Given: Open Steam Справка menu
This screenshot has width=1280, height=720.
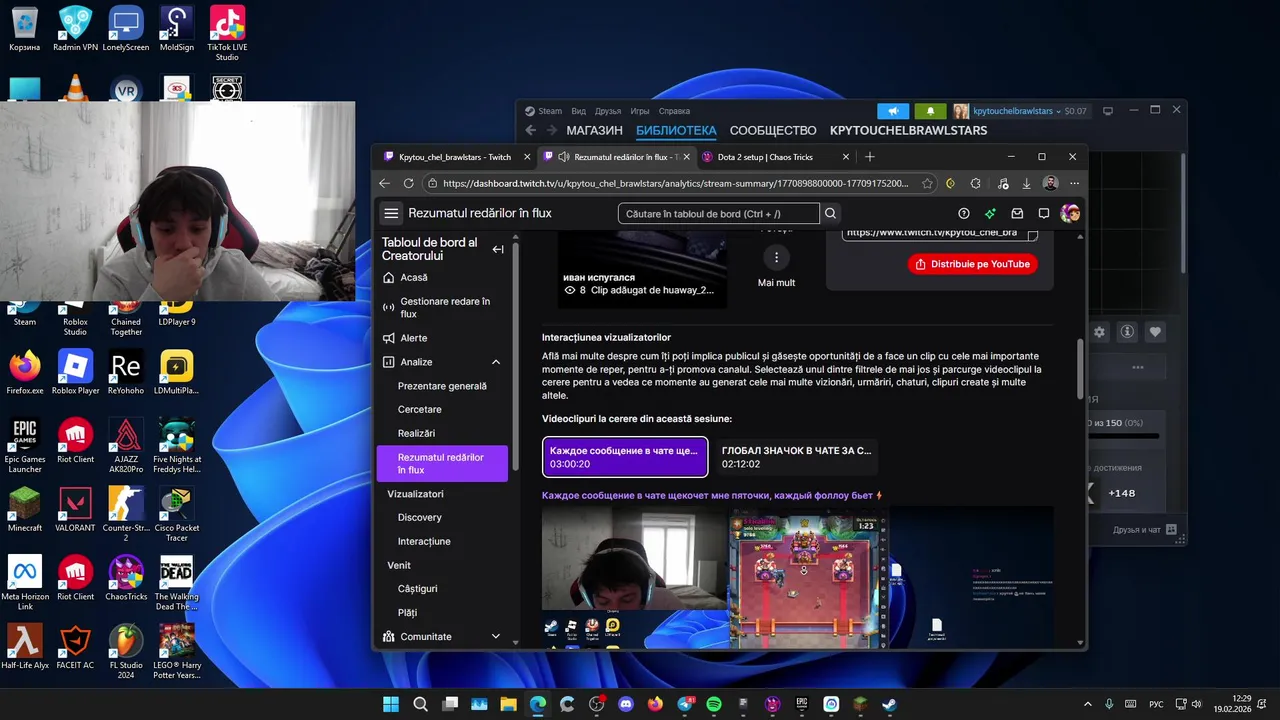Looking at the screenshot, I should pos(674,111).
